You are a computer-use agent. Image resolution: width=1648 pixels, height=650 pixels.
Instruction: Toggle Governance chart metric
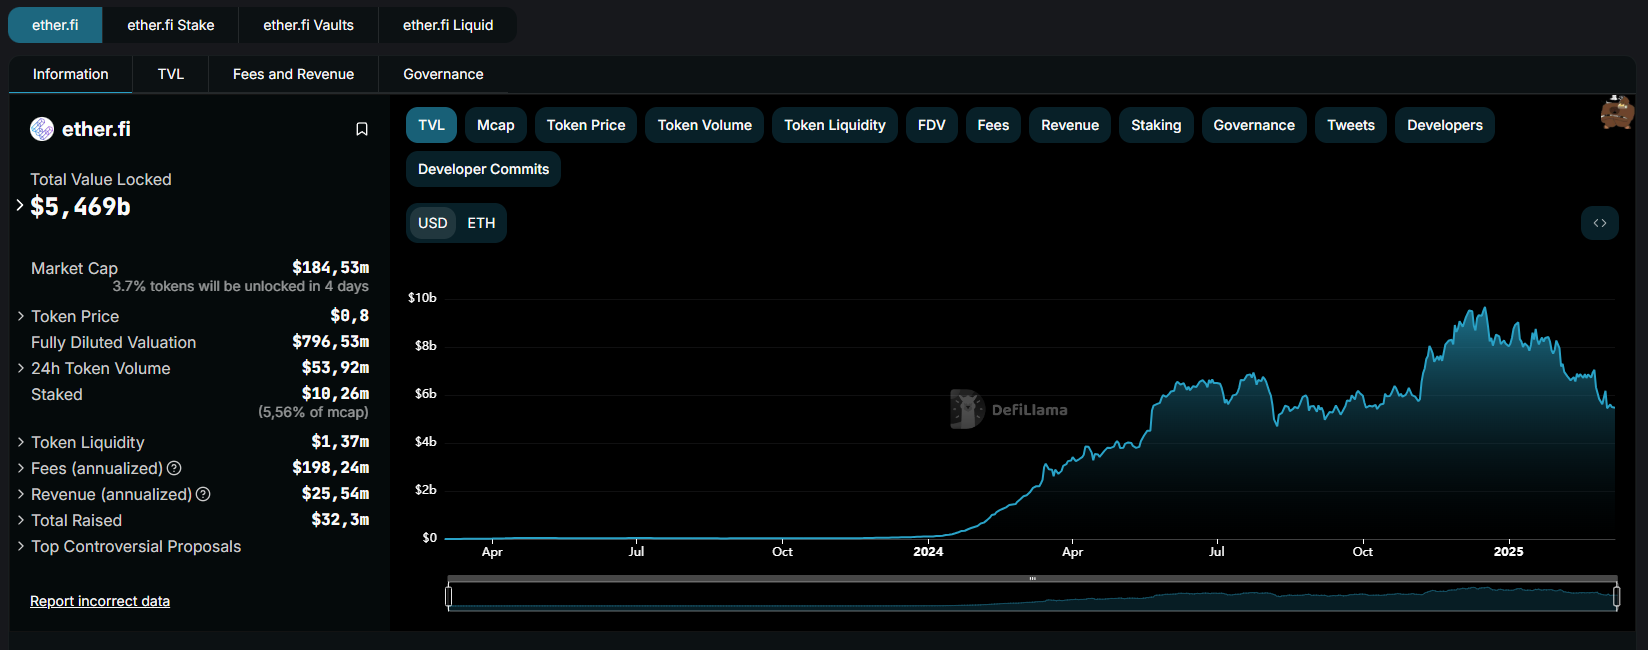tap(1254, 125)
